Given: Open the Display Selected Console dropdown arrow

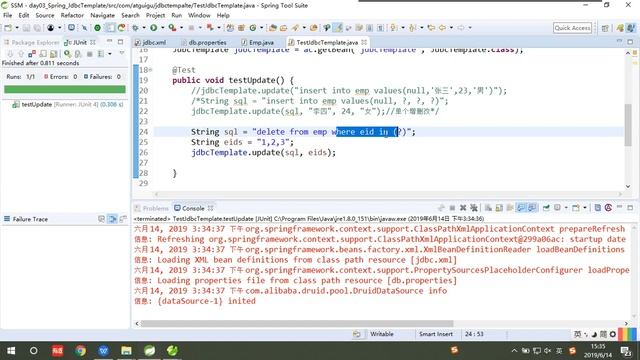Looking at the screenshot, I should coord(567,208).
